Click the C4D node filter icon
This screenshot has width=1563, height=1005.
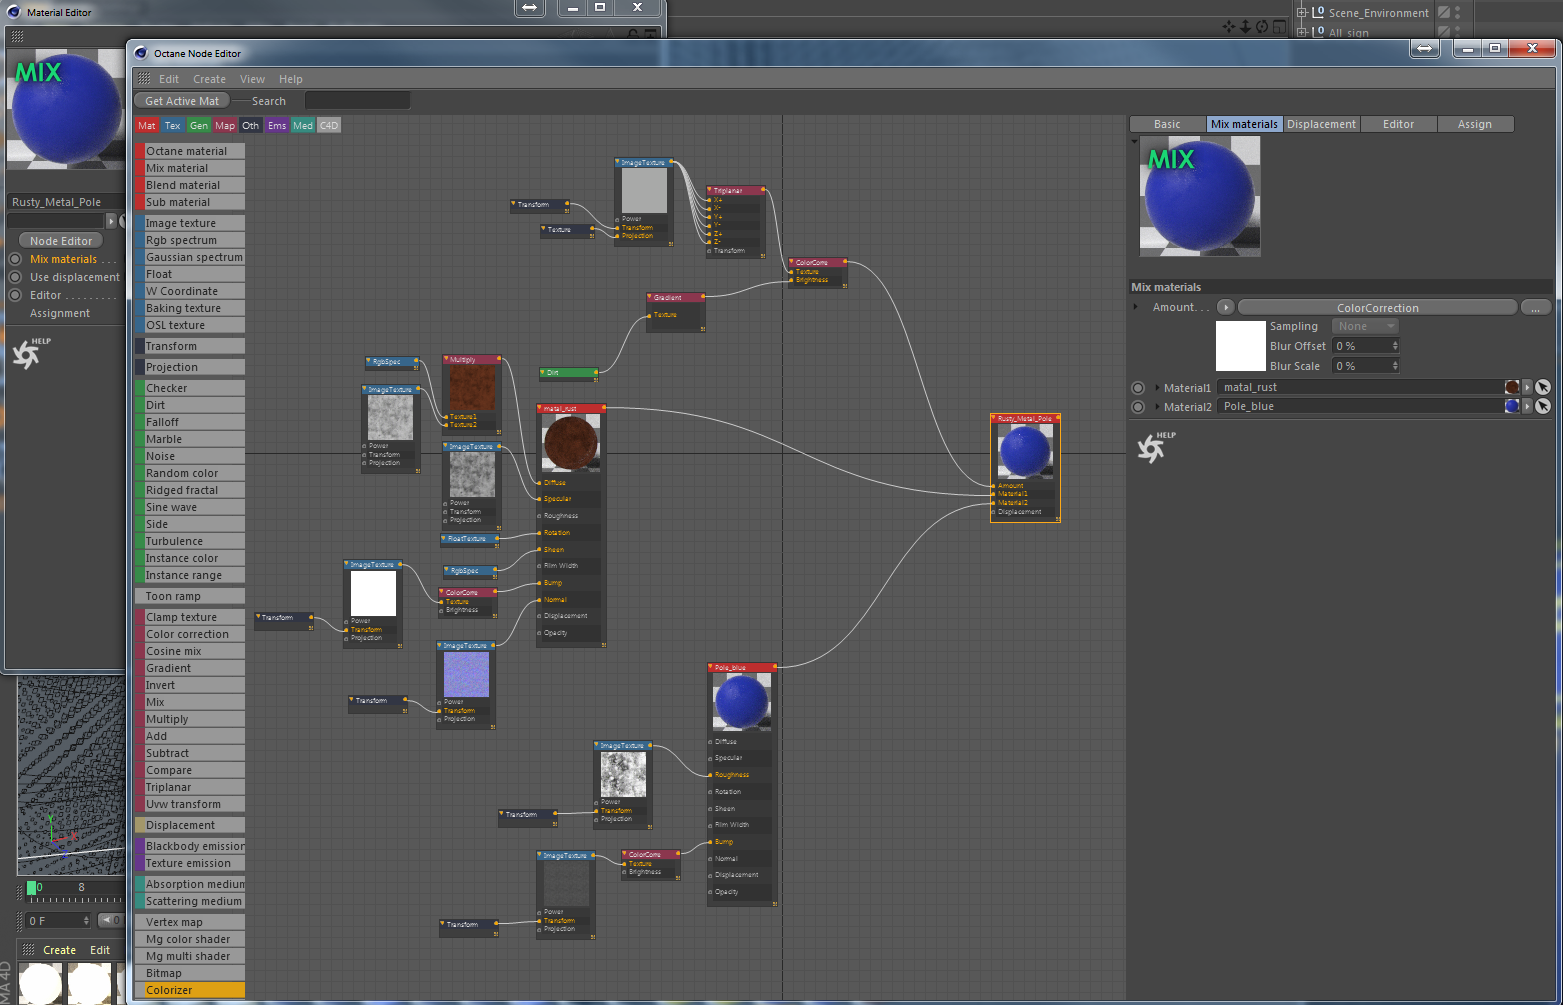click(328, 125)
